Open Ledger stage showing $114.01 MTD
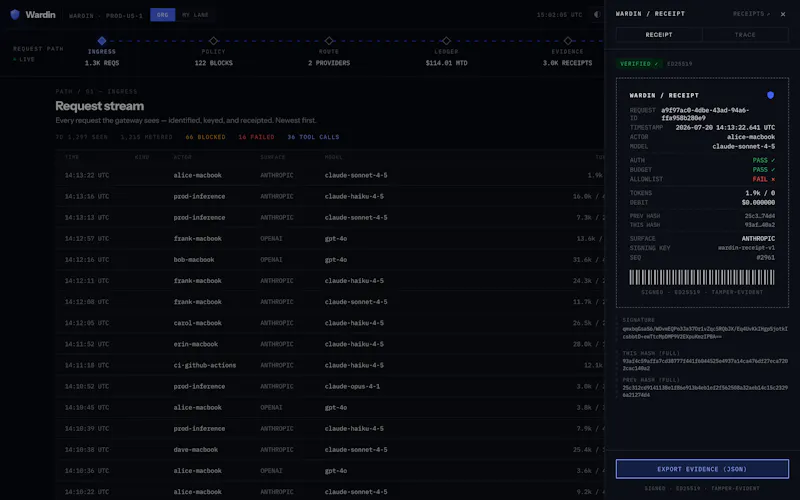 [446, 57]
